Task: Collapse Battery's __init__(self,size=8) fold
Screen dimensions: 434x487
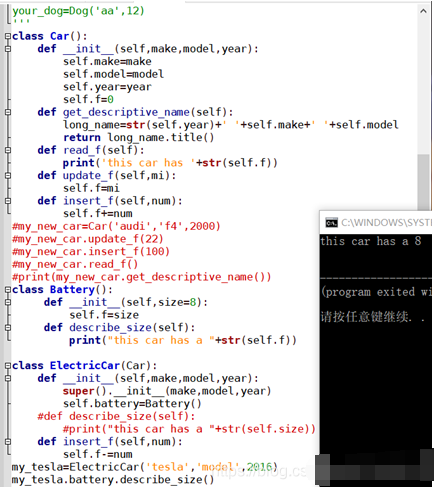Action: click(8, 302)
